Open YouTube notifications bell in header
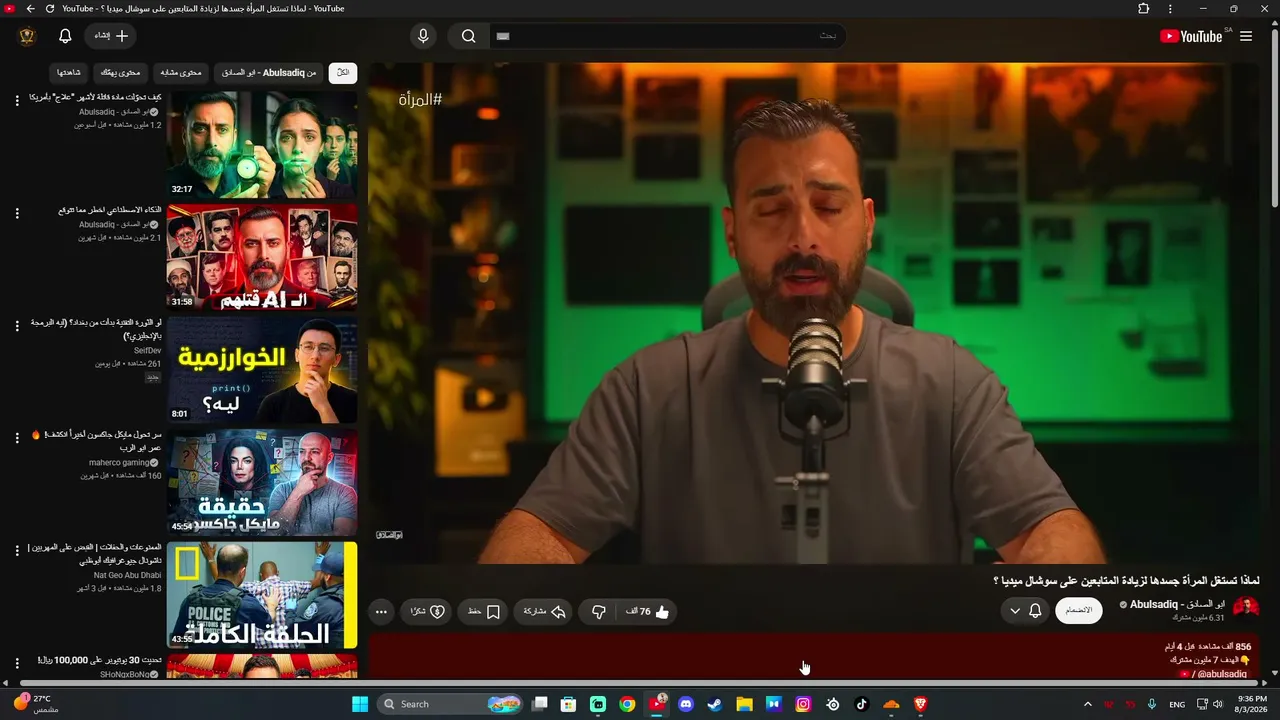The height and width of the screenshot is (720, 1280). click(65, 36)
